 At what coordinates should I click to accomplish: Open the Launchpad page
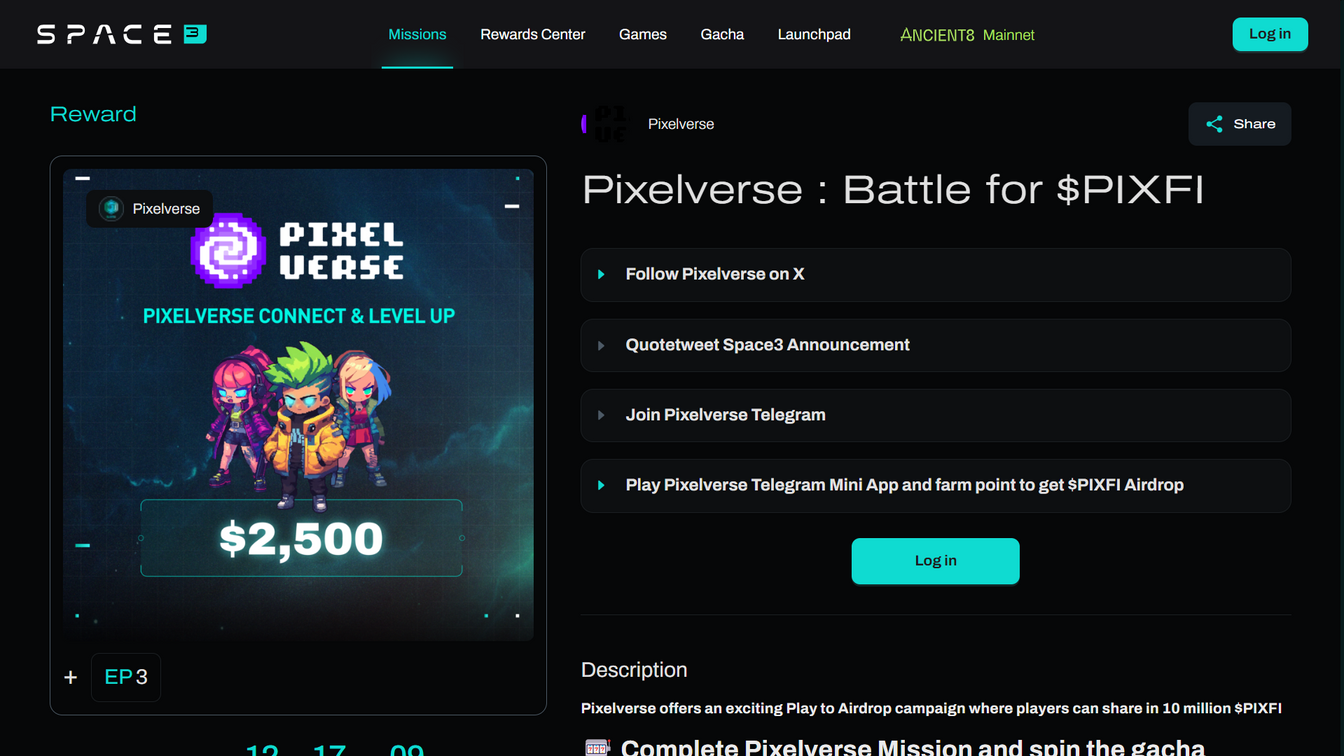814,34
